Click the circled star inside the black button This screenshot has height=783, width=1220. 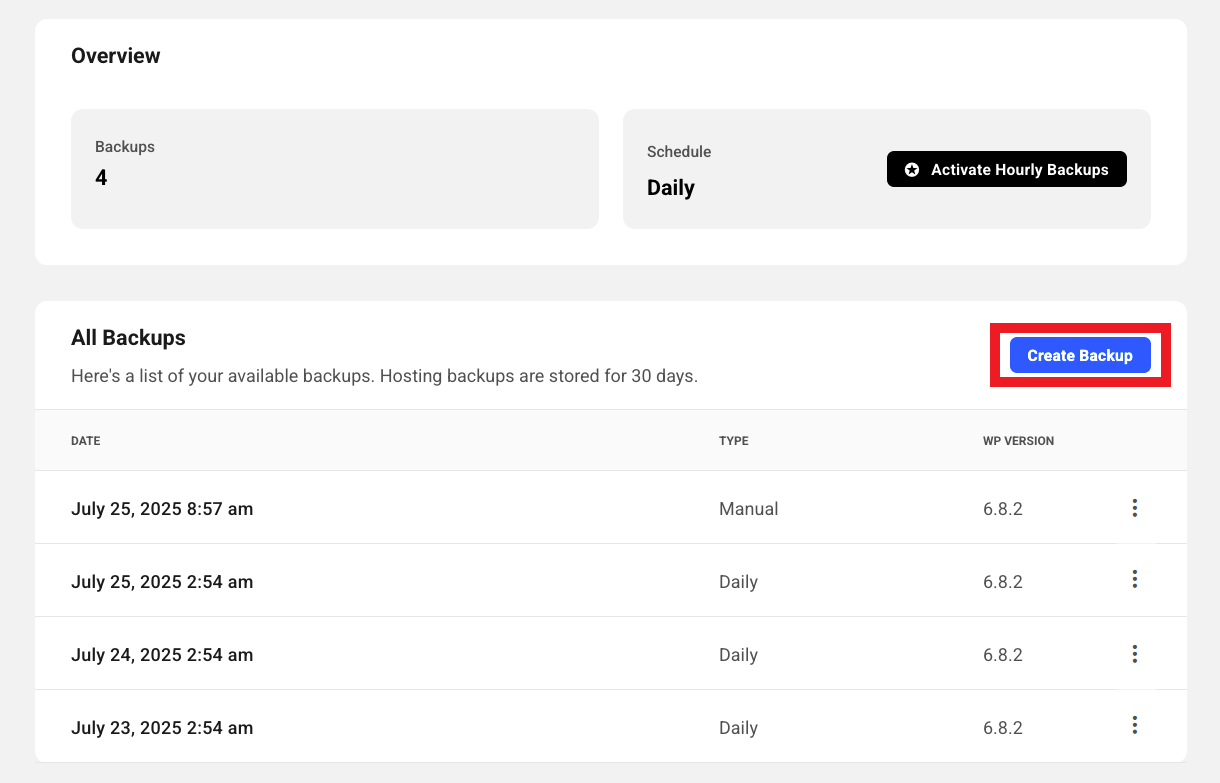911,169
